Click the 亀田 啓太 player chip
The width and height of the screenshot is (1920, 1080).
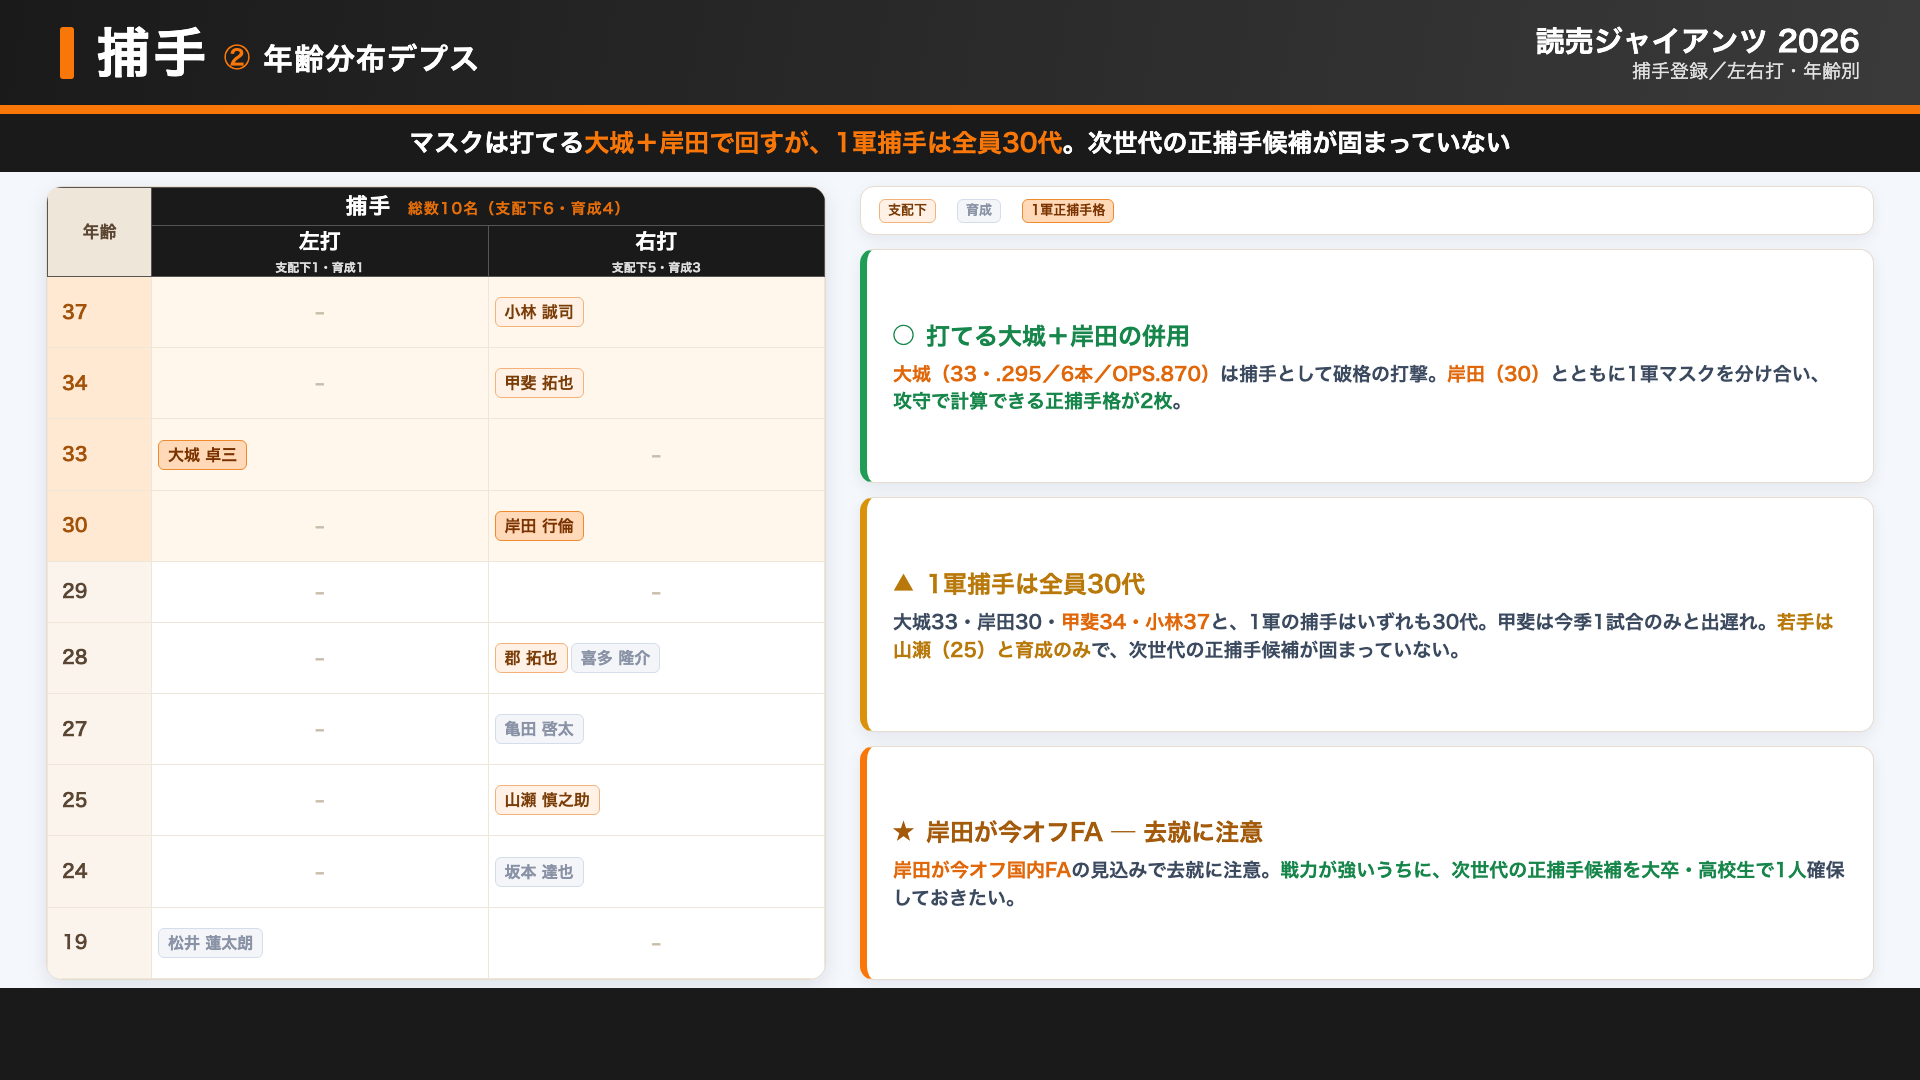pos(539,729)
